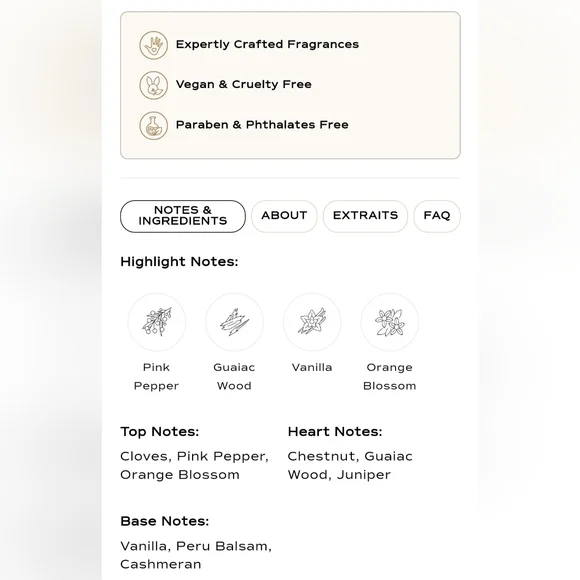Switch to the Extraits tab

coord(365,216)
